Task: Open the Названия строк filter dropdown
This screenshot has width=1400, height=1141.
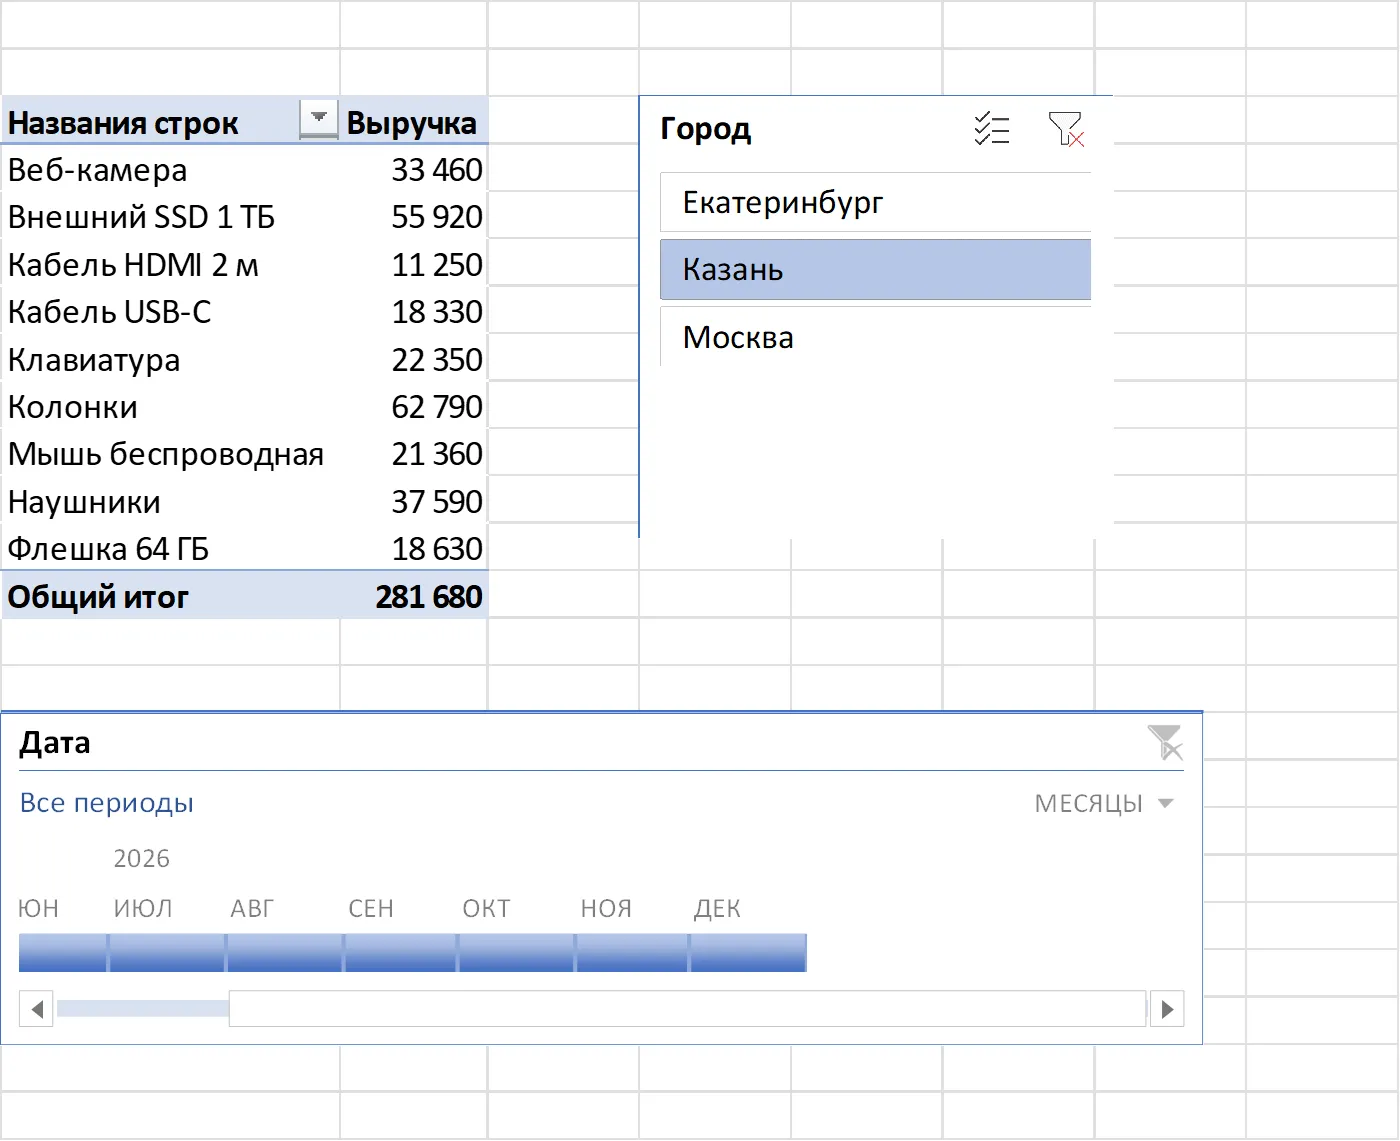Action: (x=319, y=120)
